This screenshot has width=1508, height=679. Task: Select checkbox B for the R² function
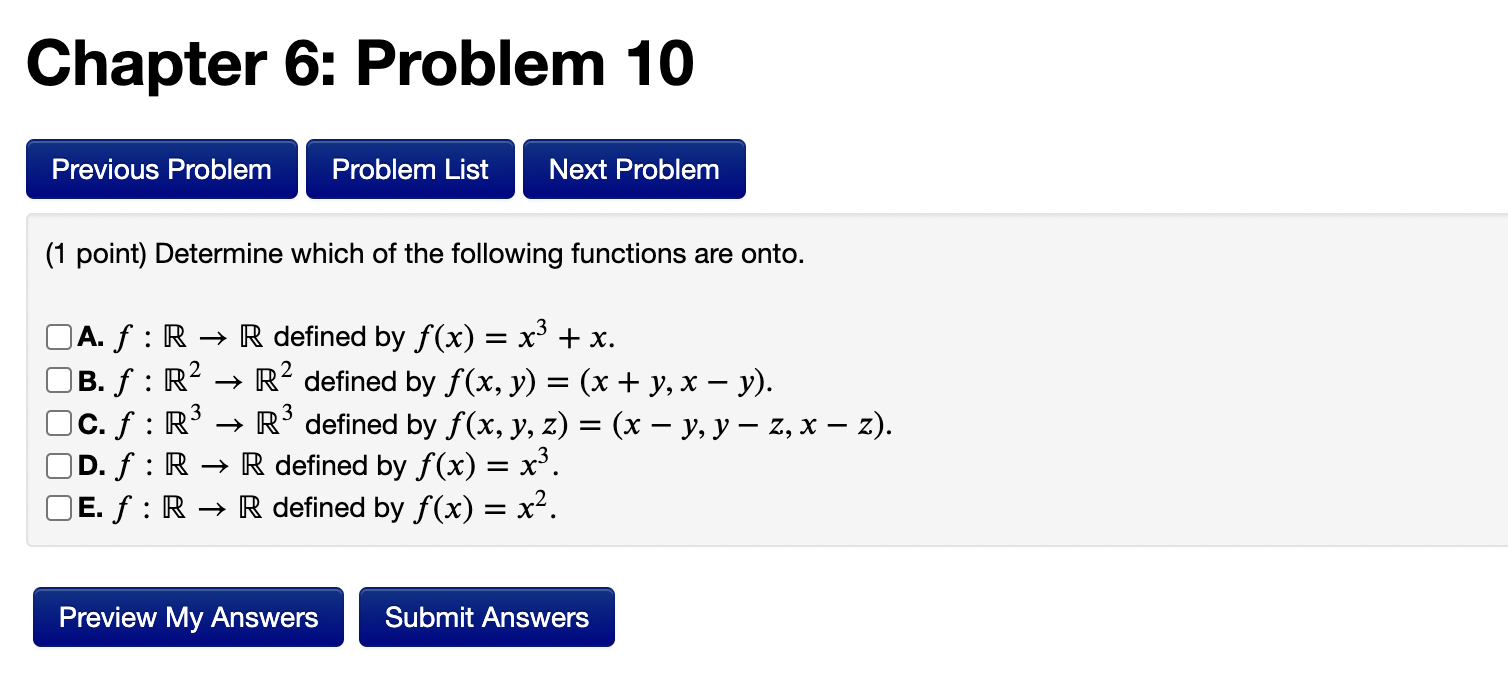(x=58, y=380)
